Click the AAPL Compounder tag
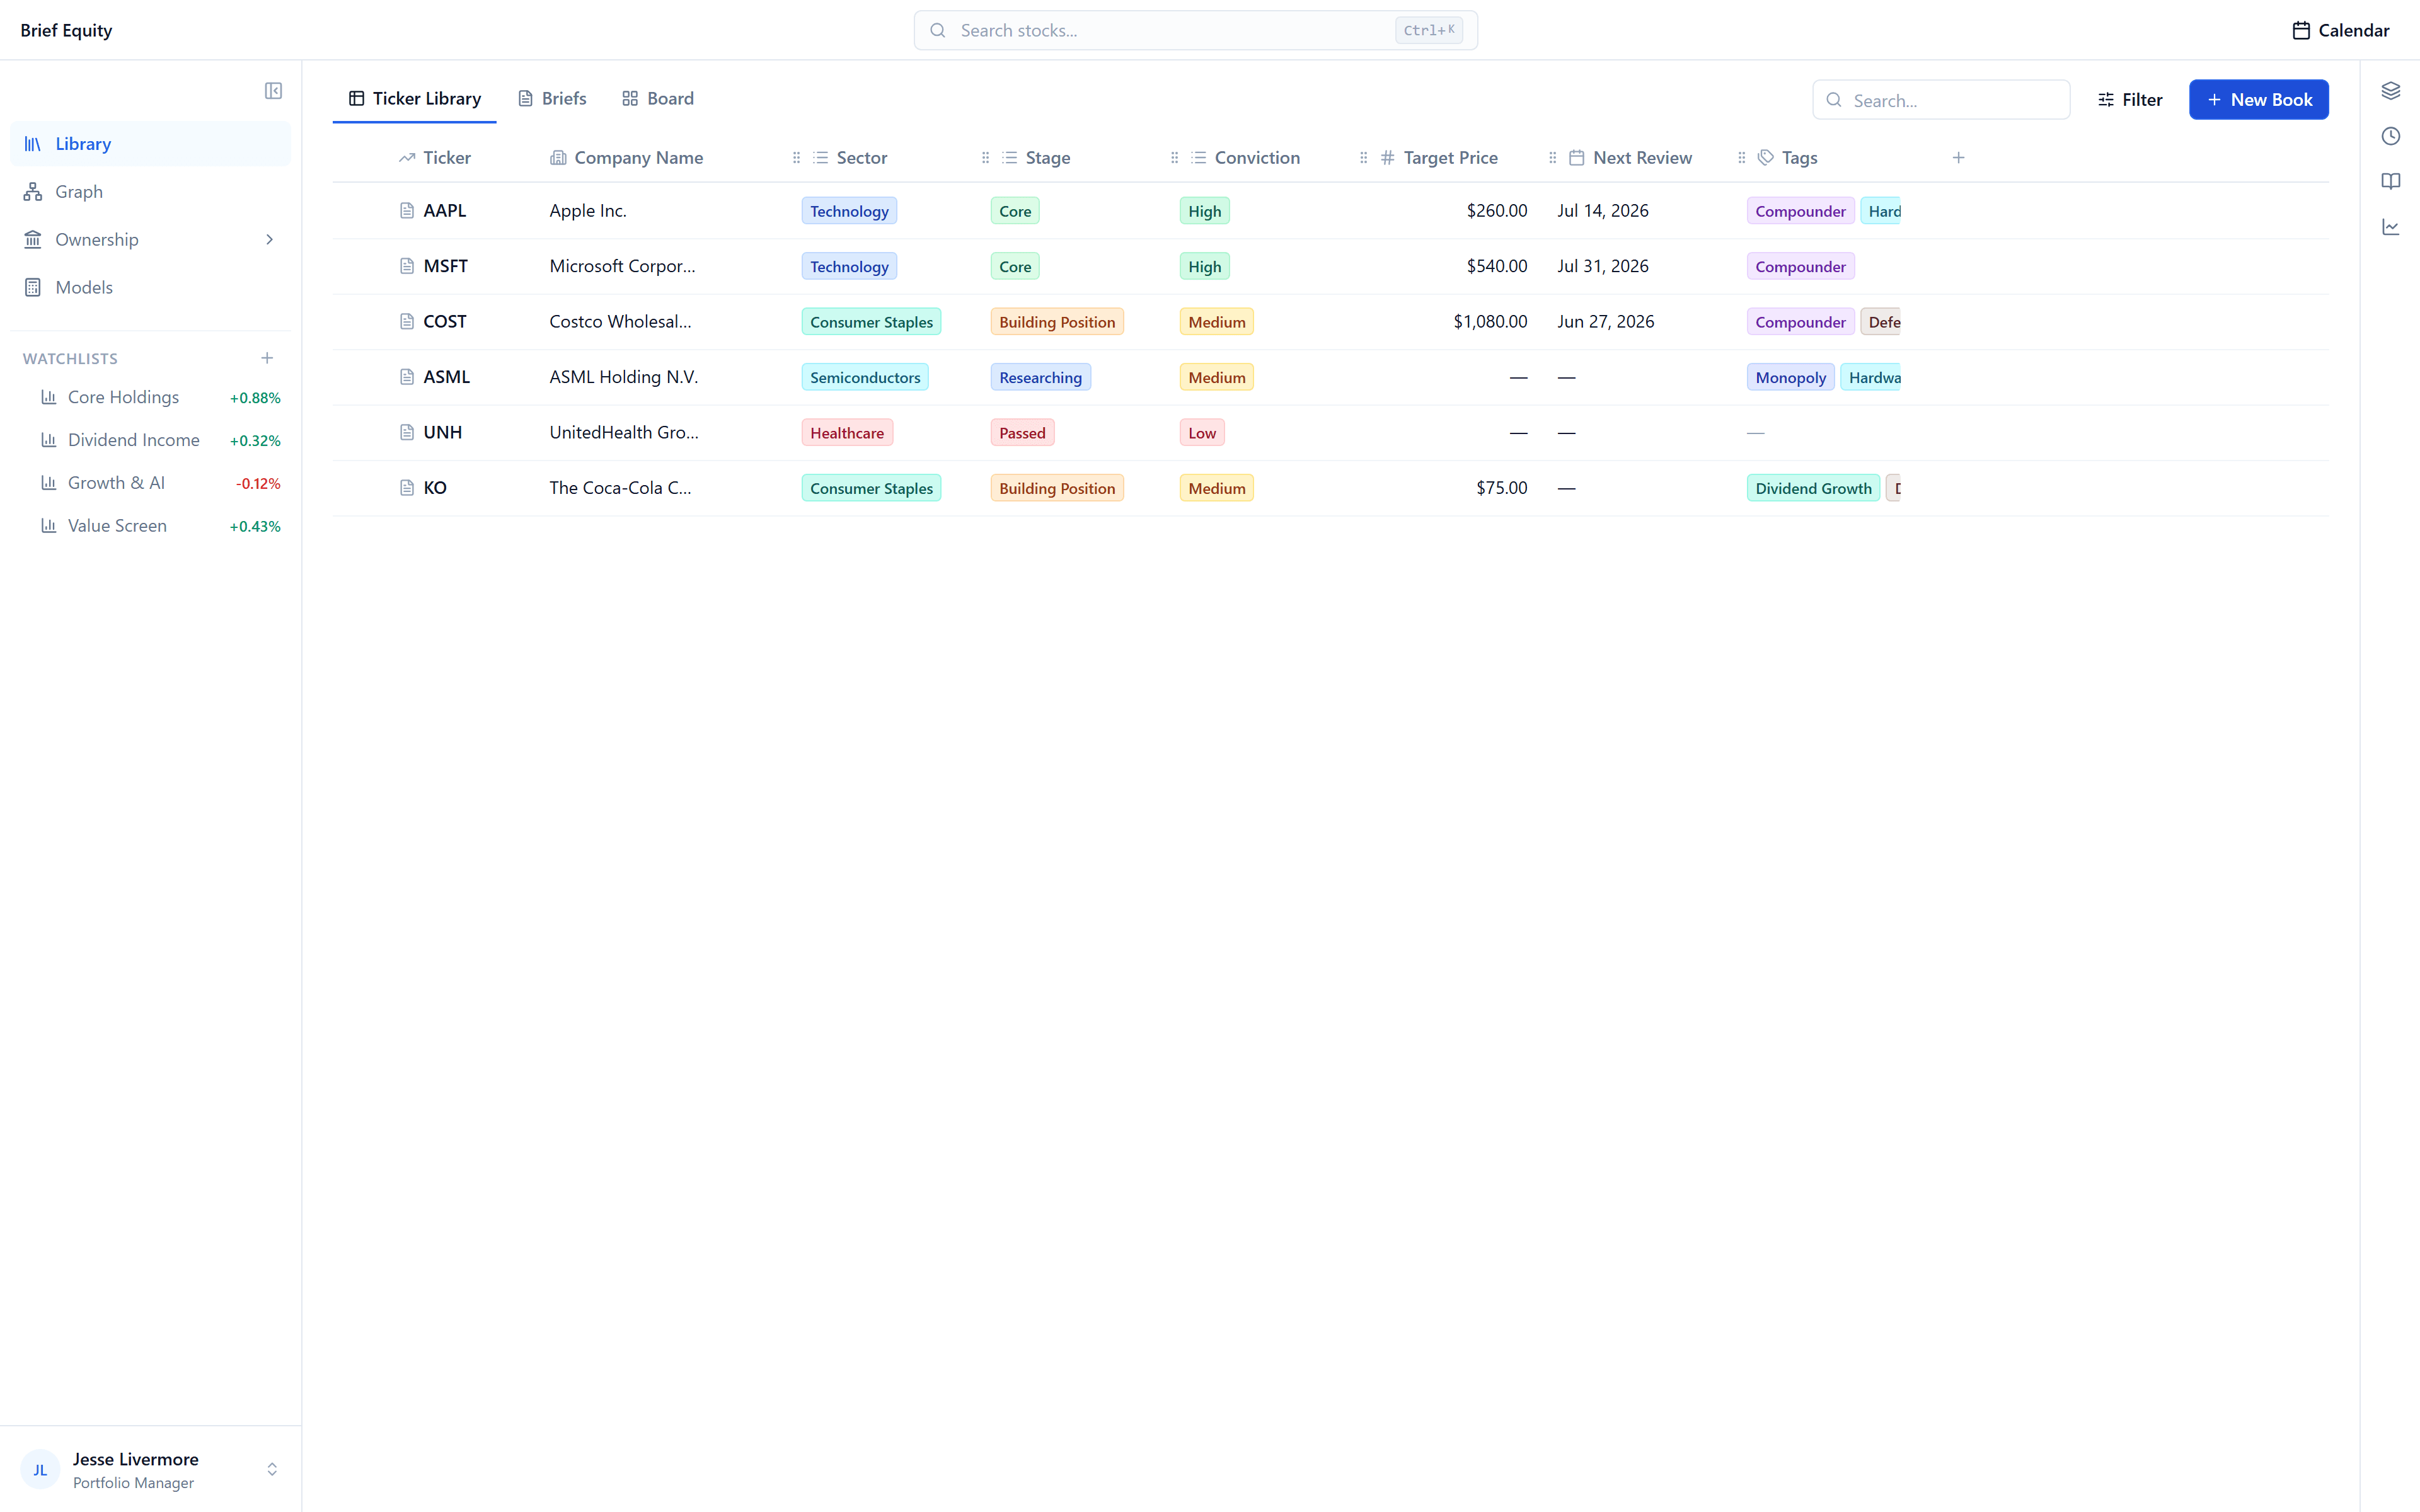Image resolution: width=2420 pixels, height=1512 pixels. 1800,211
